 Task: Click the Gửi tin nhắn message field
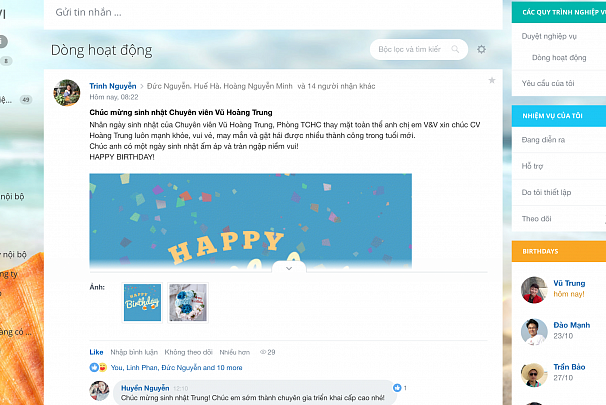pyautogui.click(x=273, y=13)
